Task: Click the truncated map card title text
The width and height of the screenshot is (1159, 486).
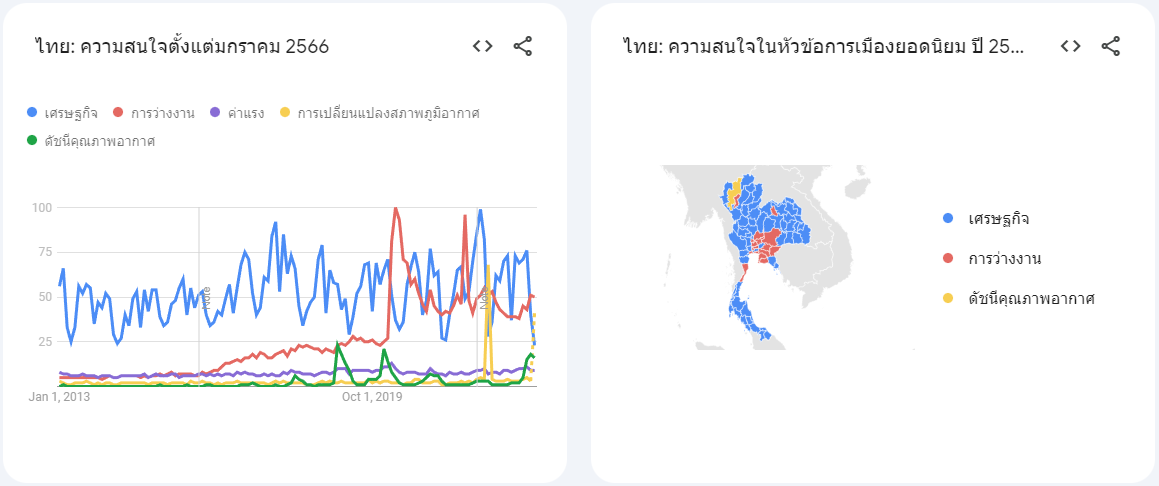Action: pyautogui.click(x=825, y=47)
